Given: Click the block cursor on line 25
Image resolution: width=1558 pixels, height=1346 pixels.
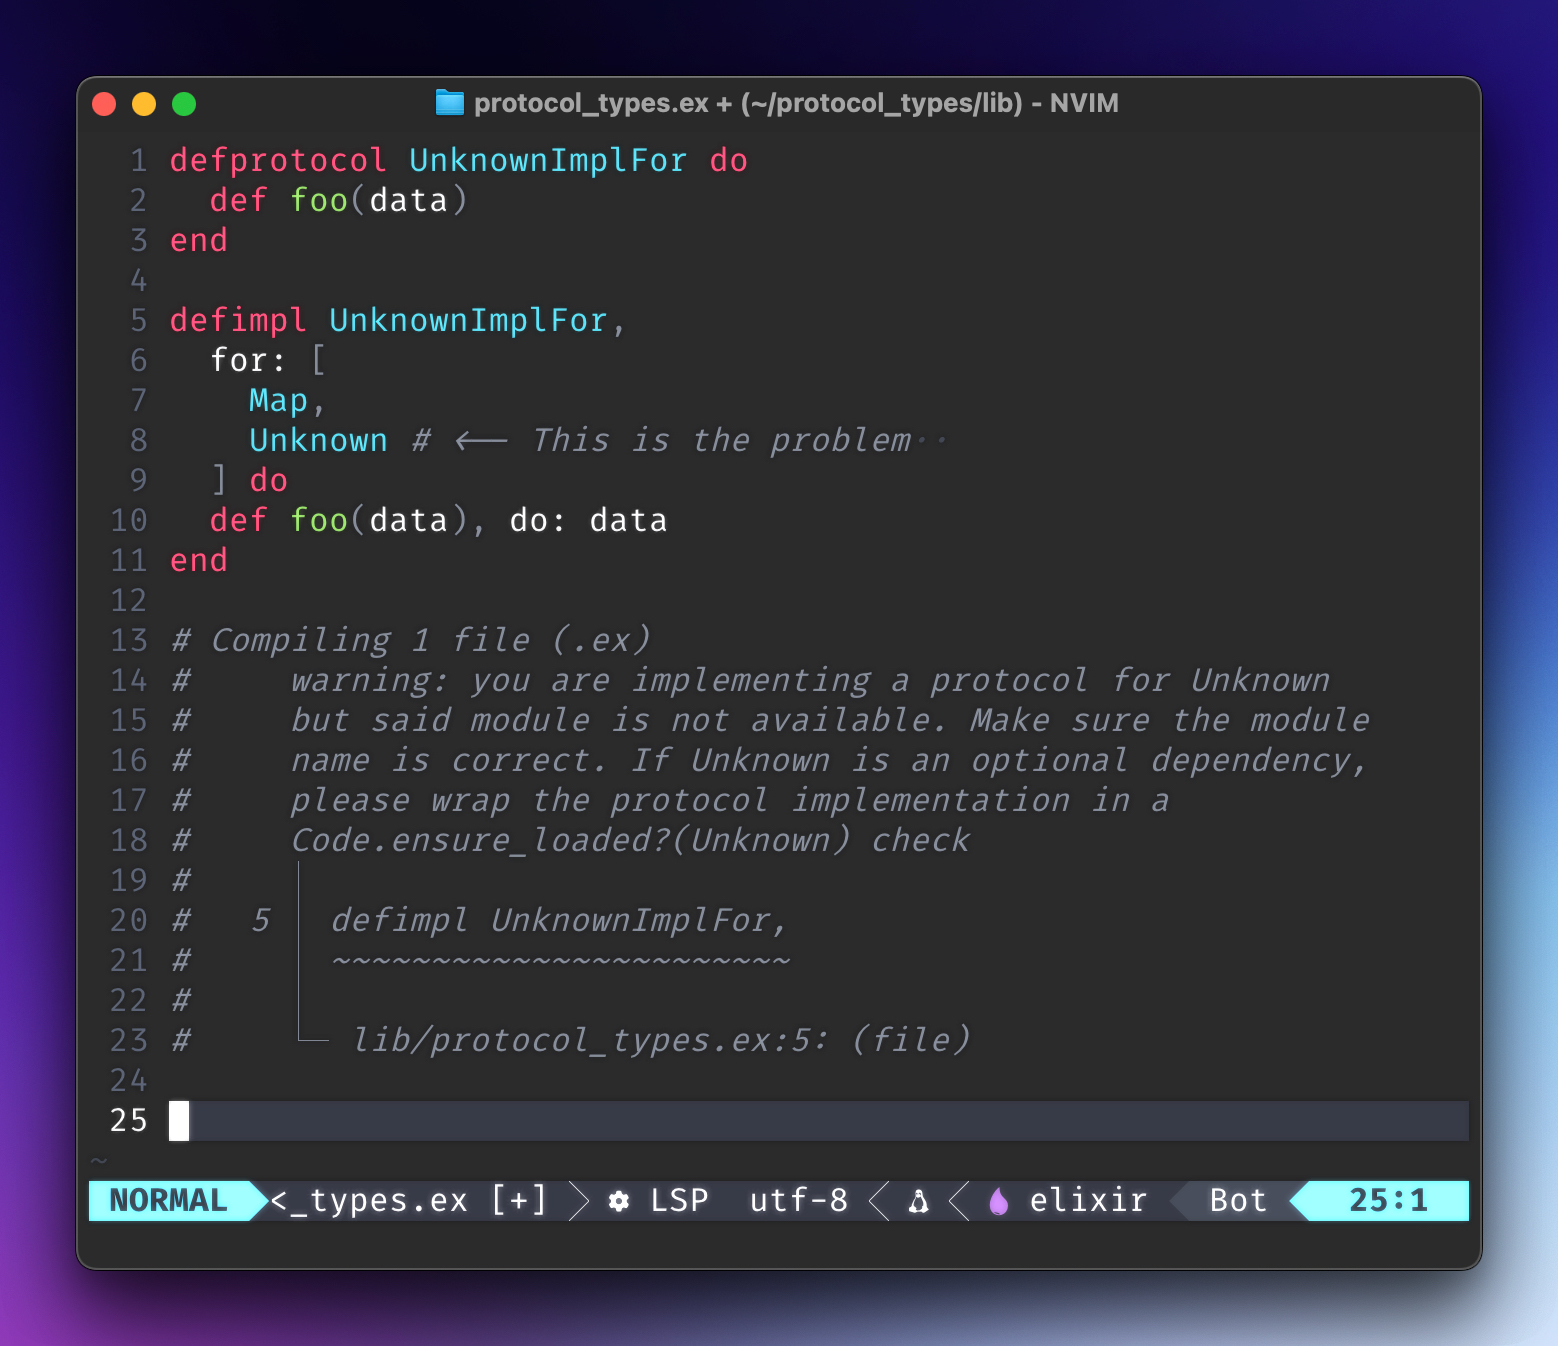Looking at the screenshot, I should coord(179,1120).
